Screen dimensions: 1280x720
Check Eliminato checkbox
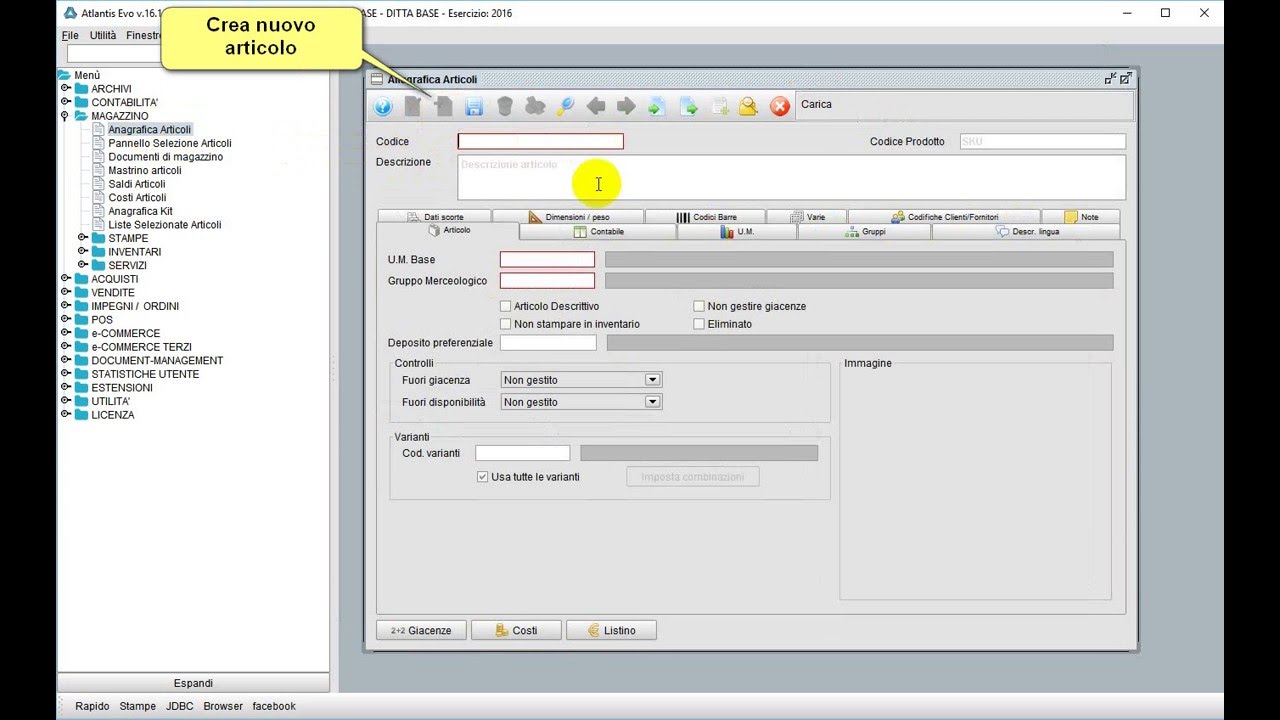[699, 324]
